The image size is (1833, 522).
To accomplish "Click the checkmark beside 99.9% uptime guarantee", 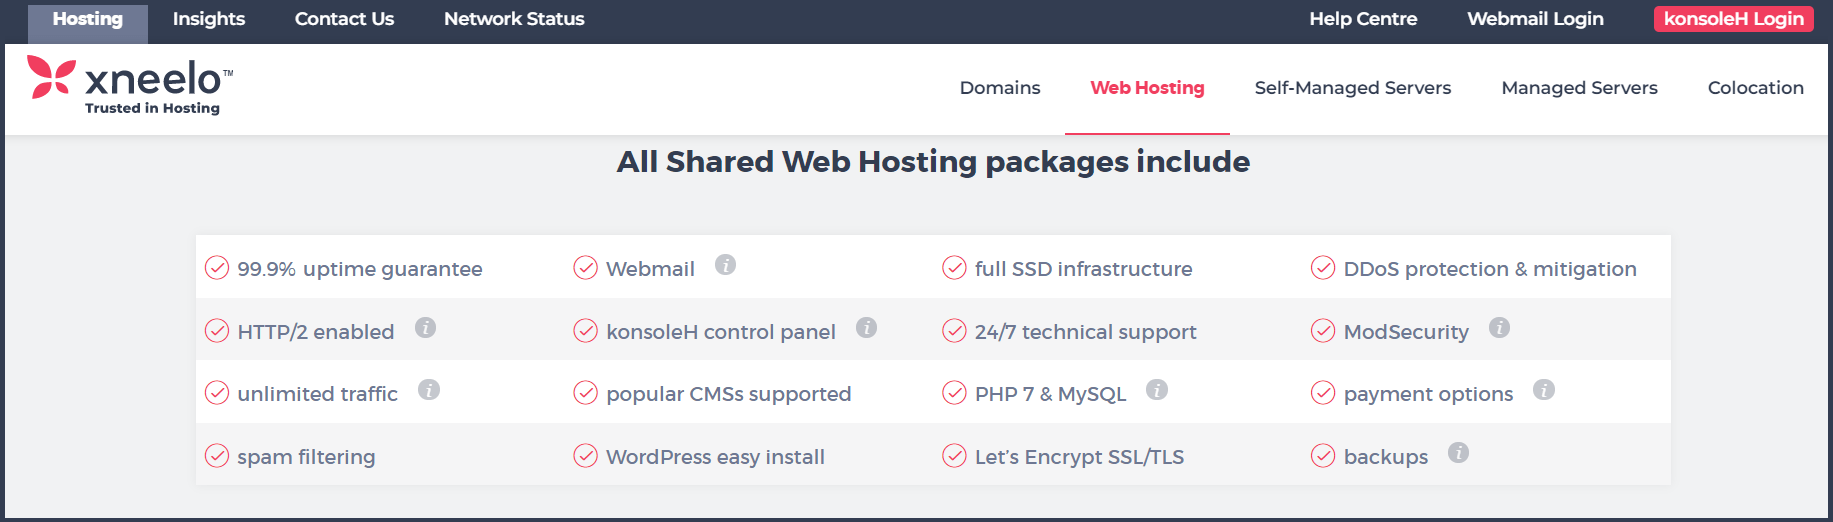I will (x=217, y=268).
